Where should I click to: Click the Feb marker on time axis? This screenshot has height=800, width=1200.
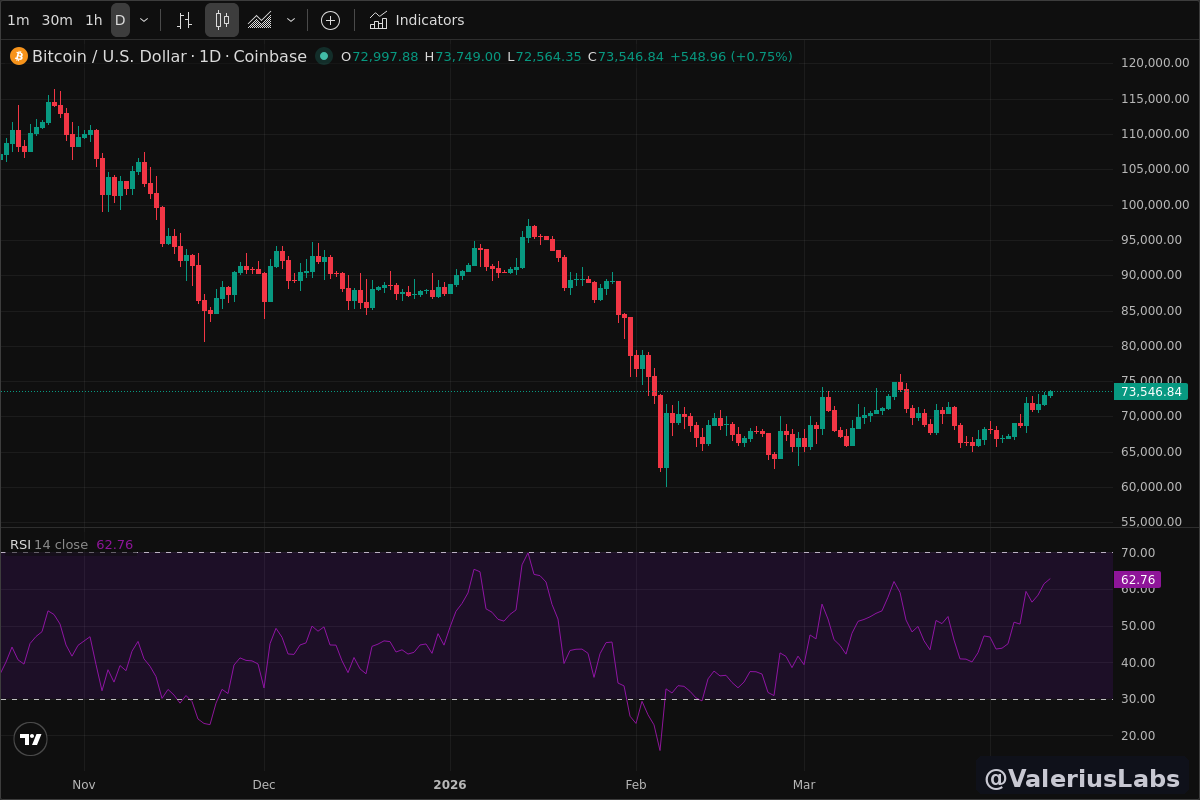(636, 785)
